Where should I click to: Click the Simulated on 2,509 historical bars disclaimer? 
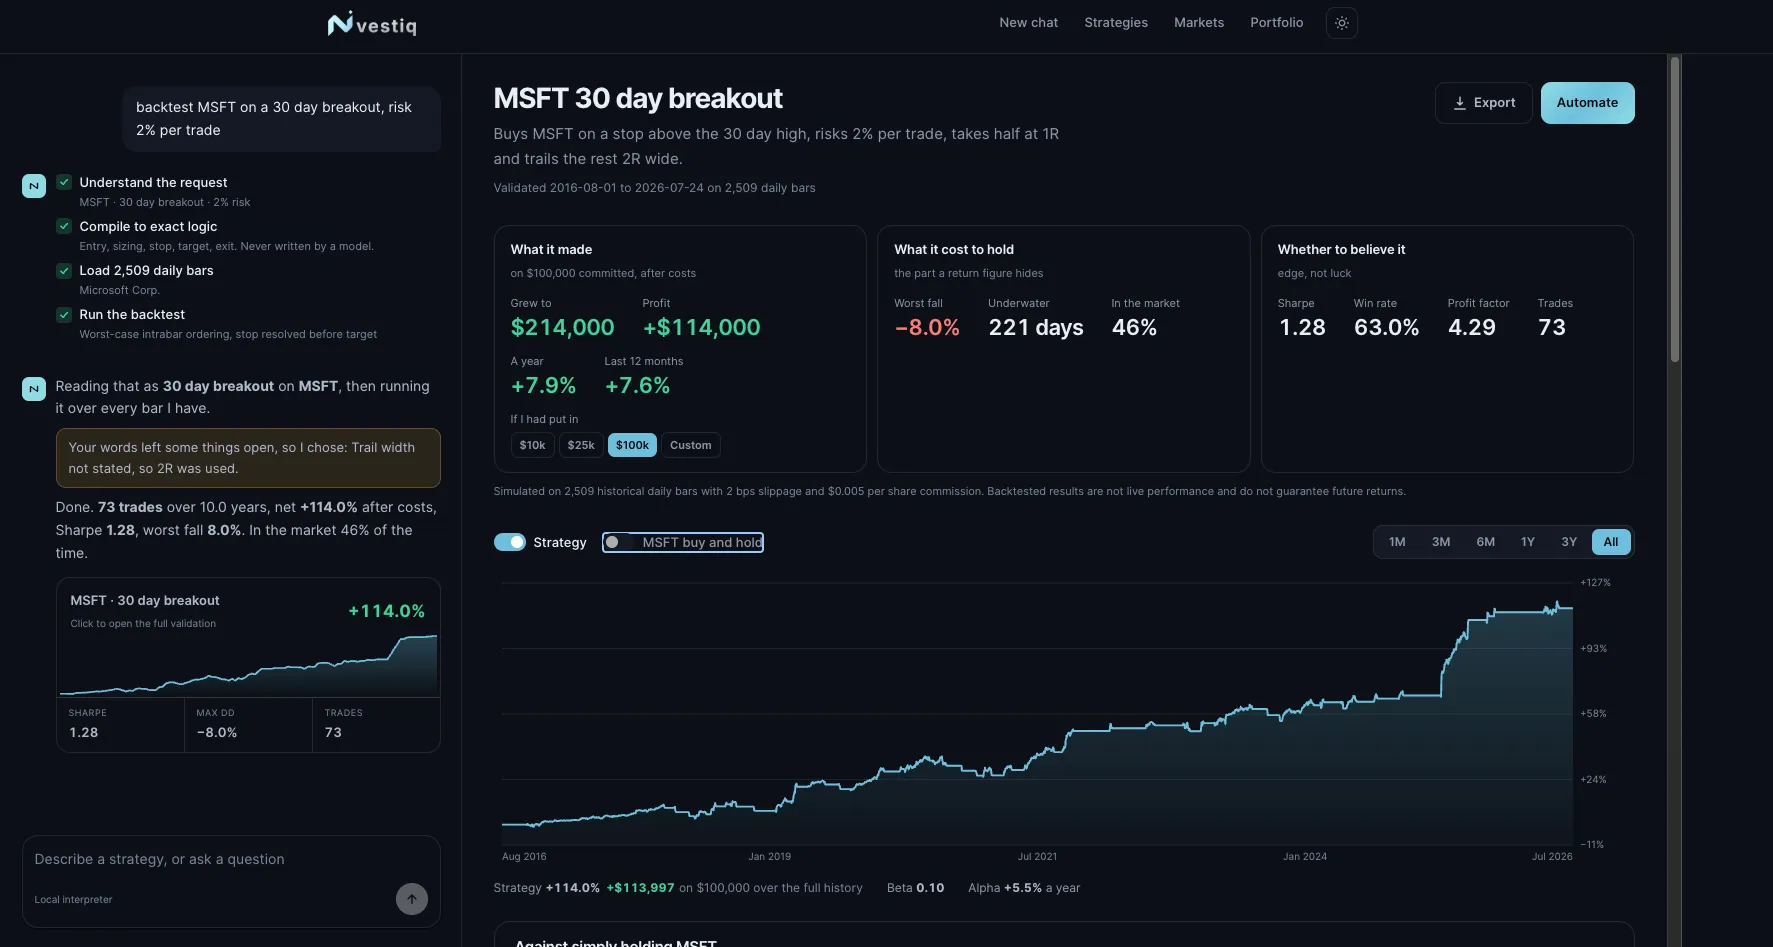click(949, 492)
